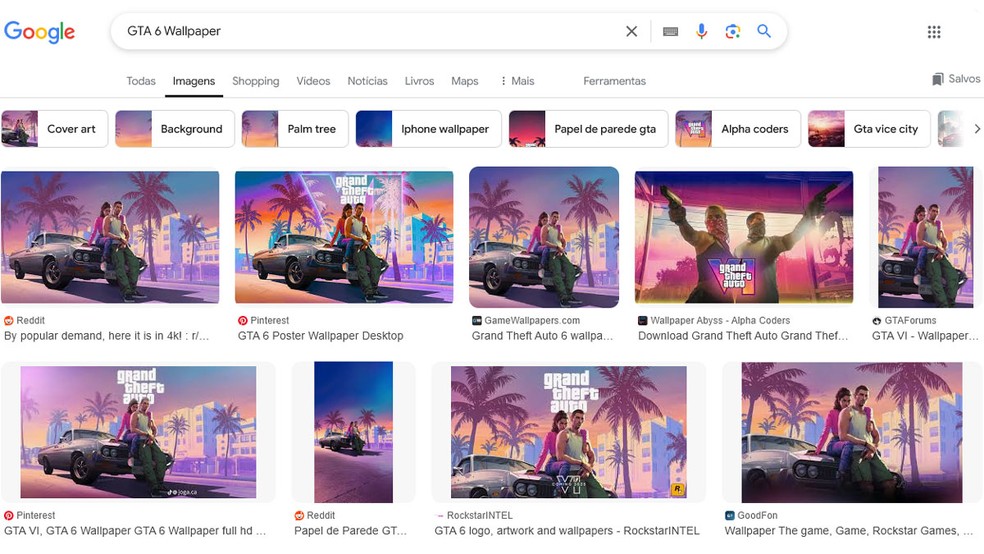The width and height of the screenshot is (984, 554).
Task: Open the GoodFon wallpaper thumbnail
Action: [852, 432]
